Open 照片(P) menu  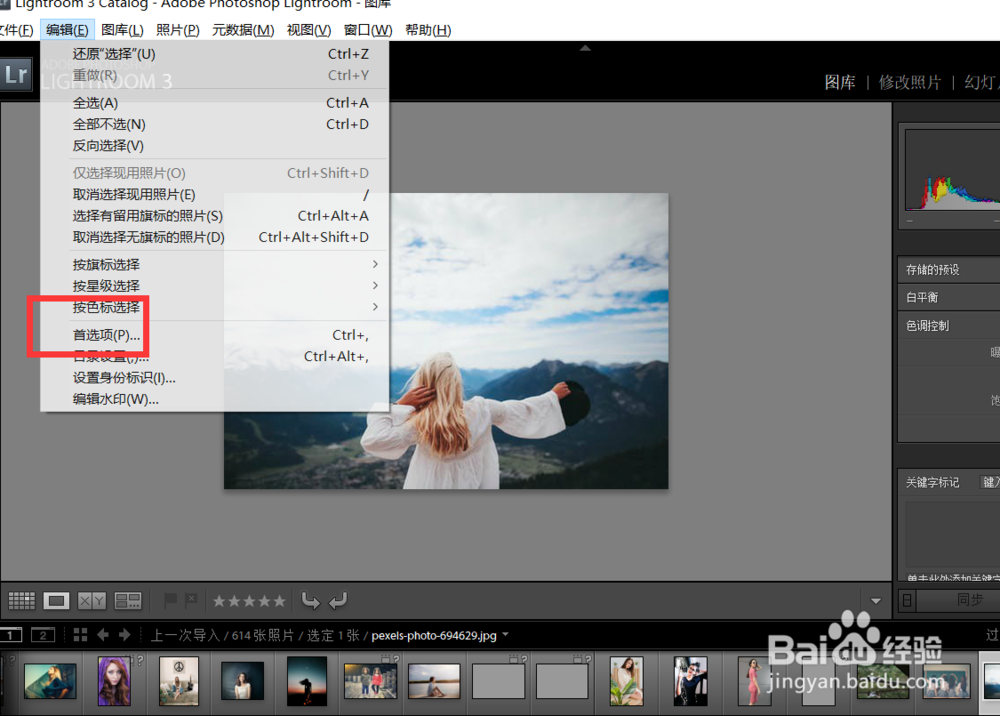click(x=178, y=30)
